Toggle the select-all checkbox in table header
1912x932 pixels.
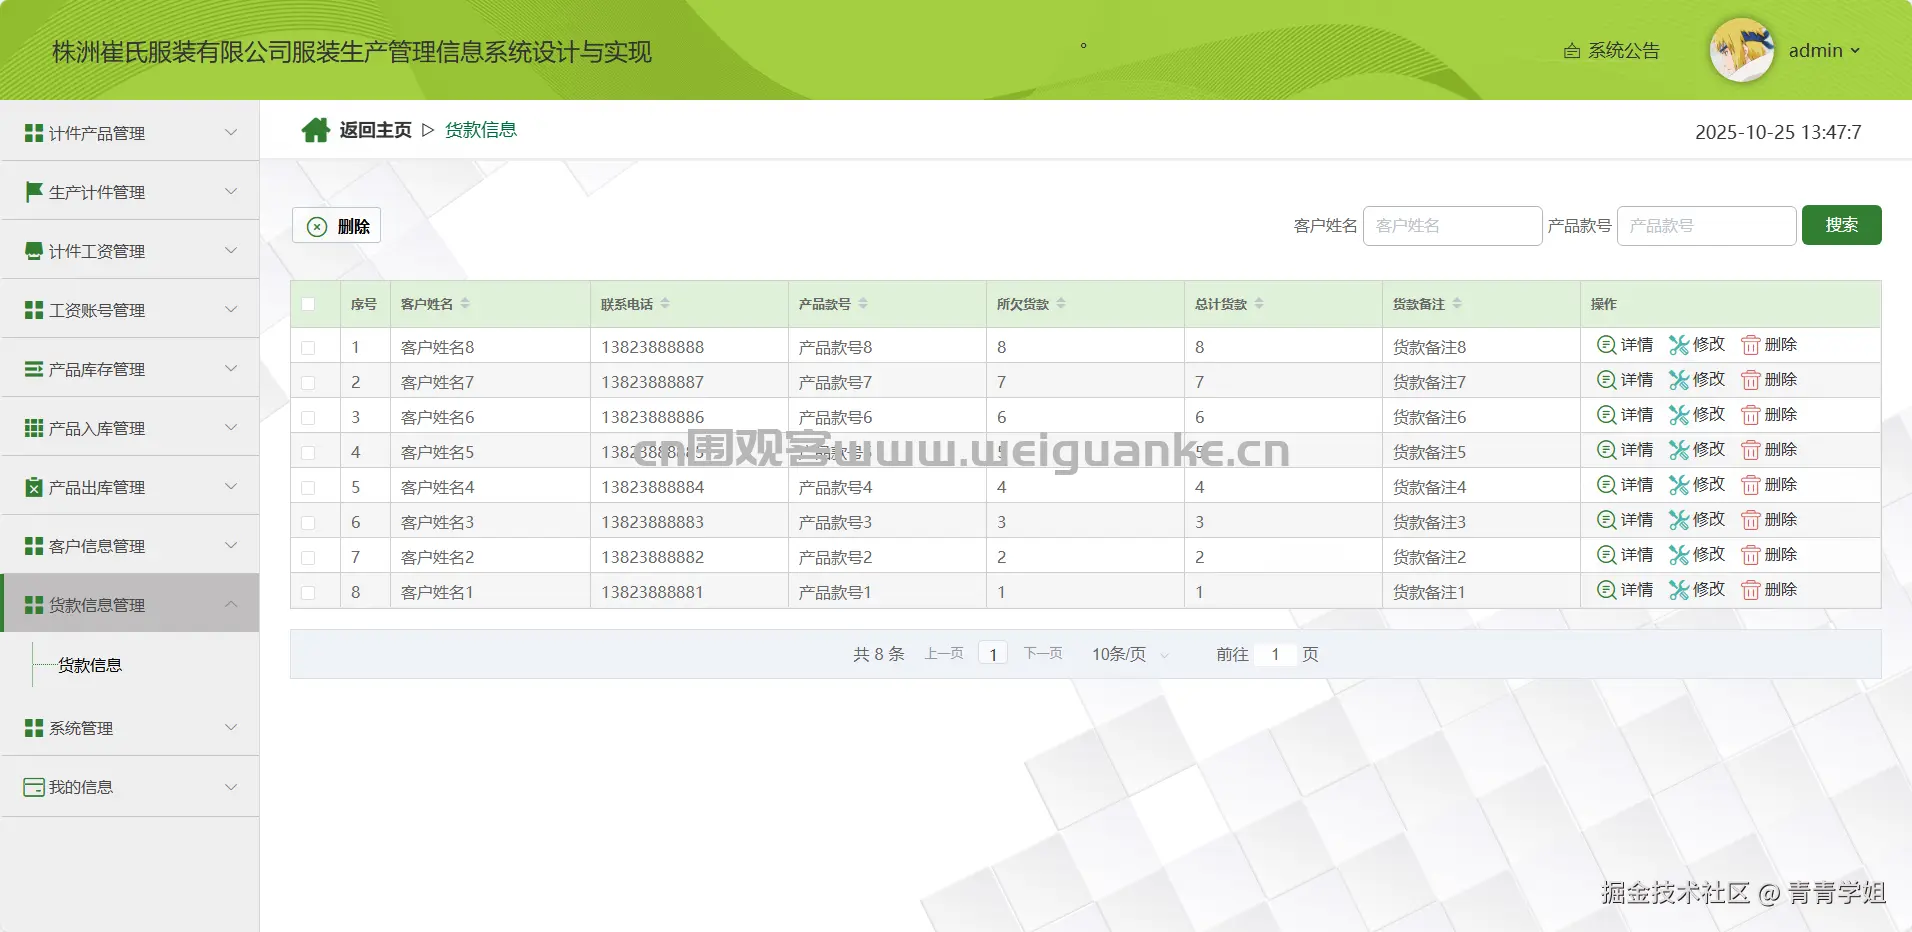(308, 304)
